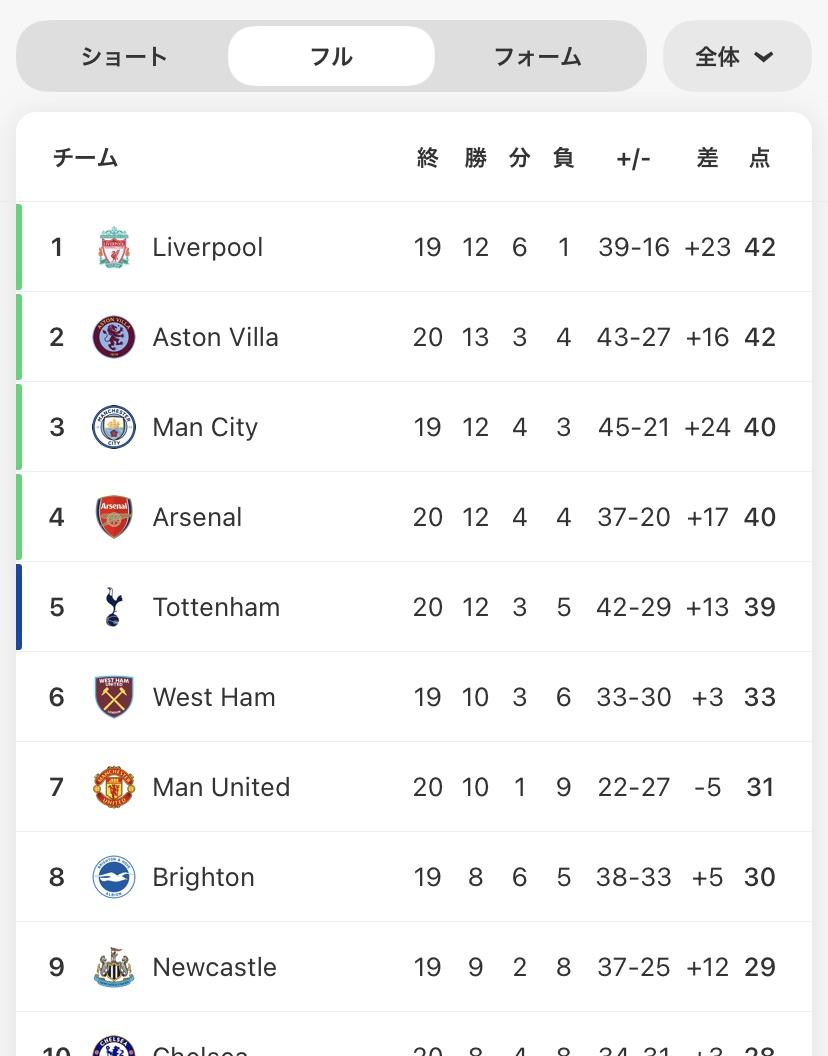Screen dimensions: 828x1056
Task: Open the Liverpool team name link
Action: click(x=208, y=247)
